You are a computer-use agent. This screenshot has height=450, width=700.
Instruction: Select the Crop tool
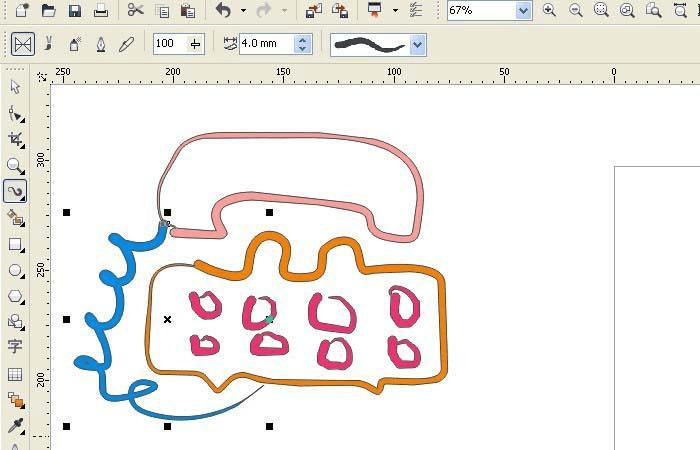[15, 139]
